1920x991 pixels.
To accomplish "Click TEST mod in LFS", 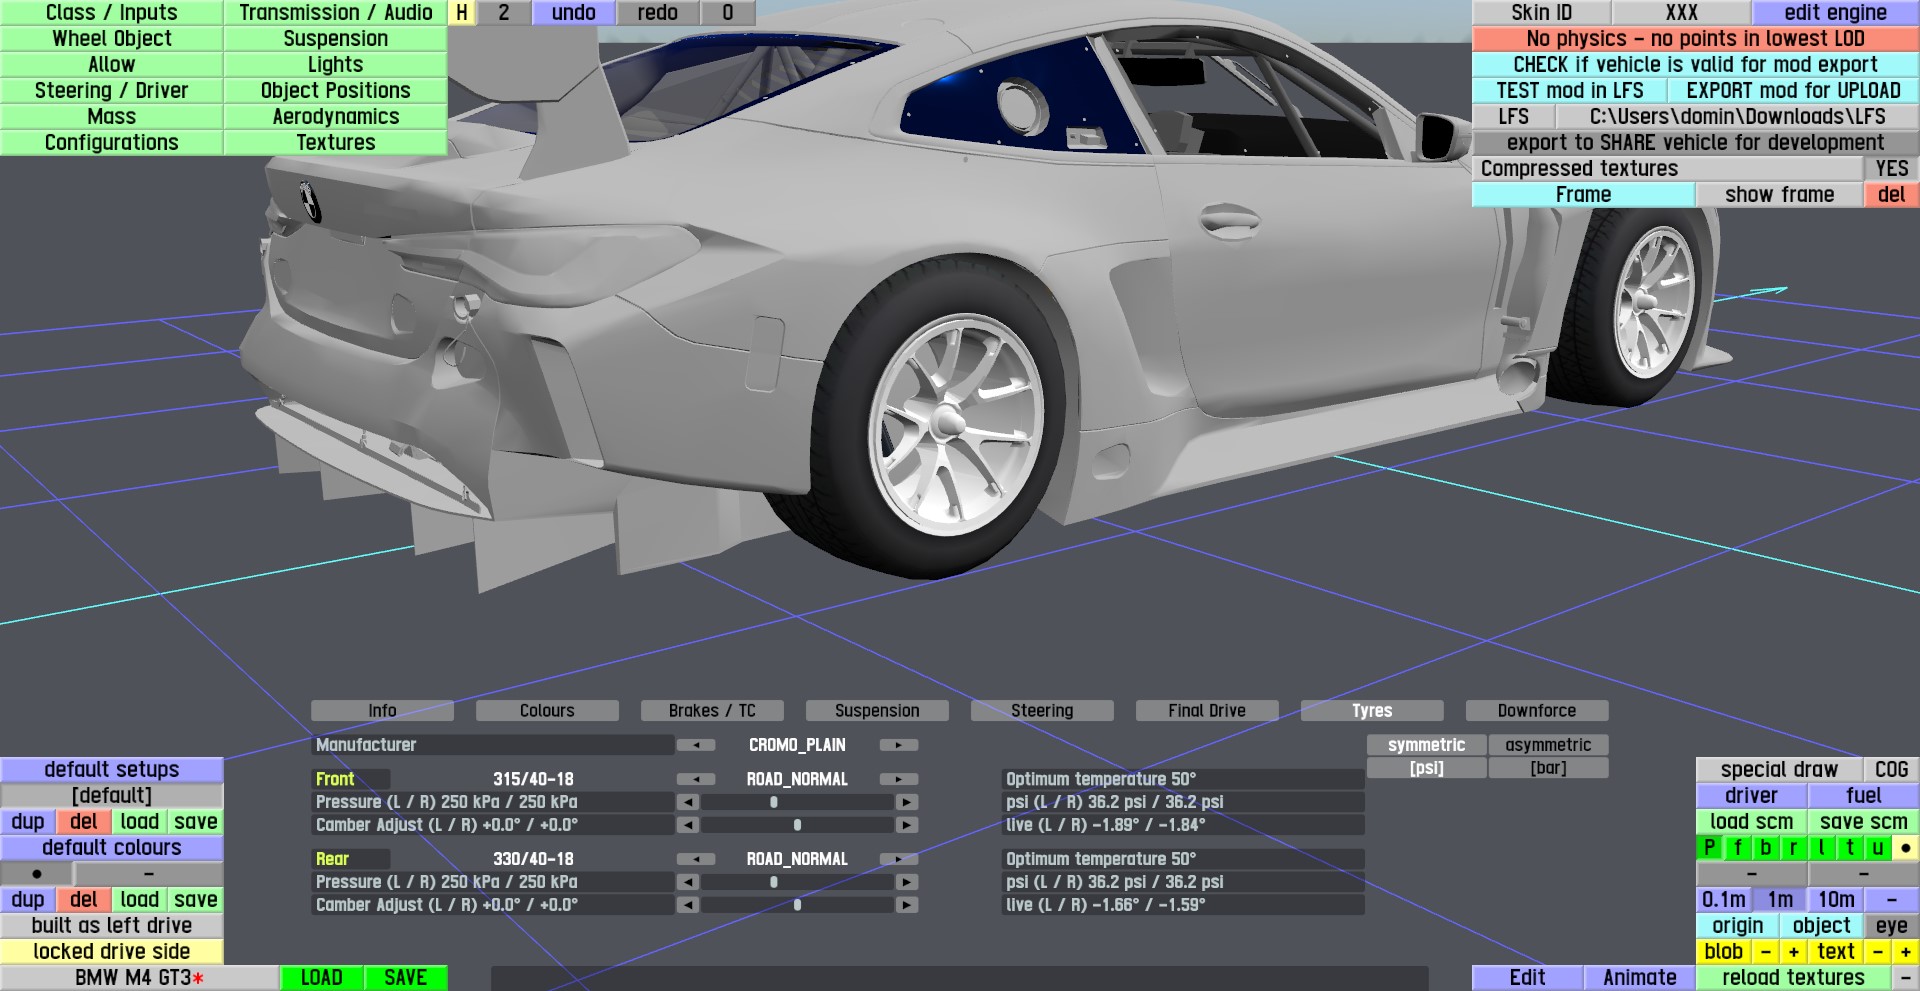I will click(x=1570, y=91).
